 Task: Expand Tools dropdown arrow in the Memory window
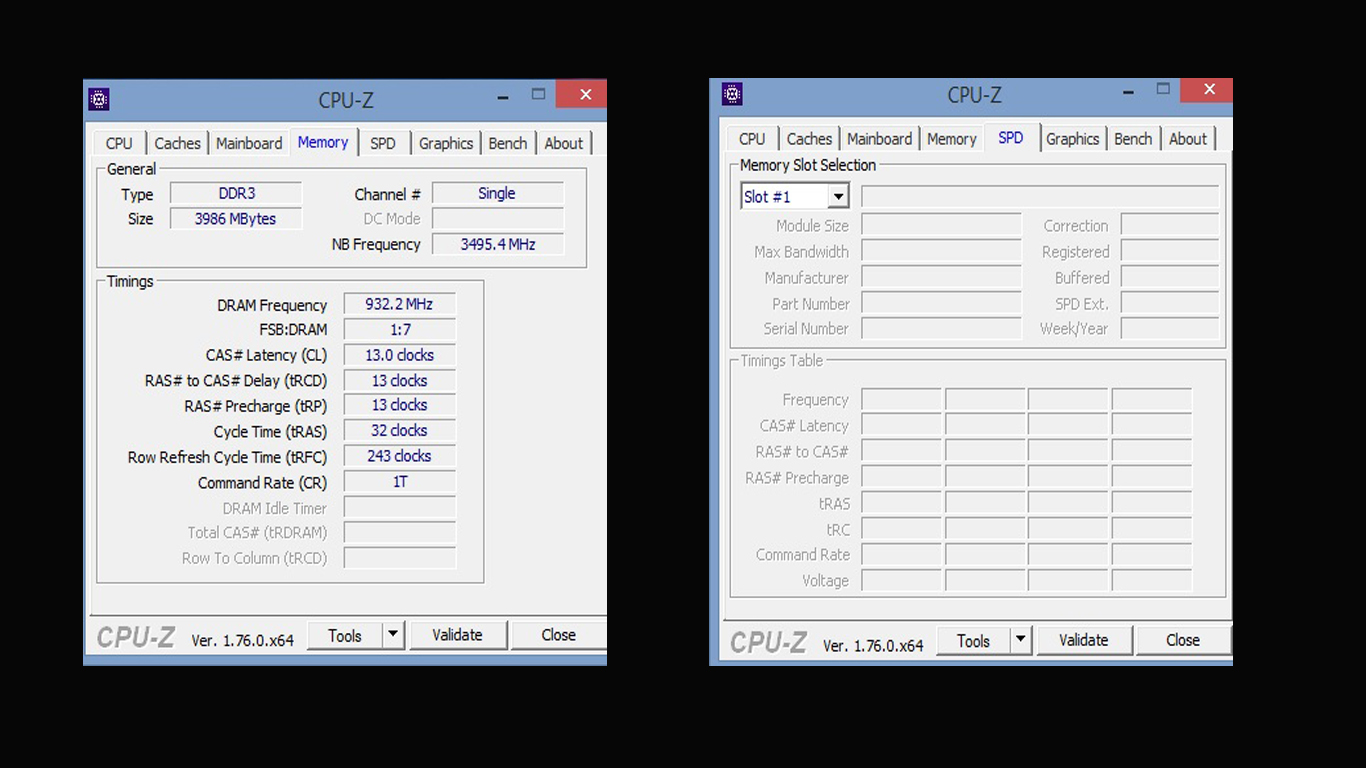click(394, 635)
